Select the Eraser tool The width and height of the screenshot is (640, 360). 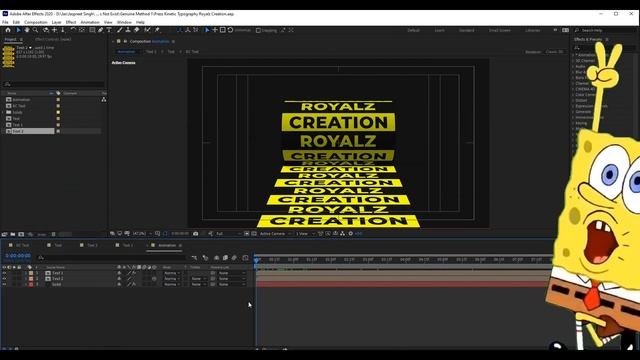click(x=137, y=30)
